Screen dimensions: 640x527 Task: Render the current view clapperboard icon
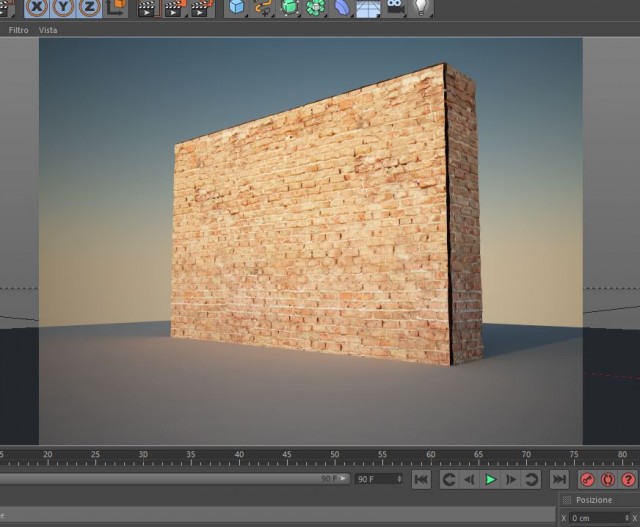pos(147,8)
